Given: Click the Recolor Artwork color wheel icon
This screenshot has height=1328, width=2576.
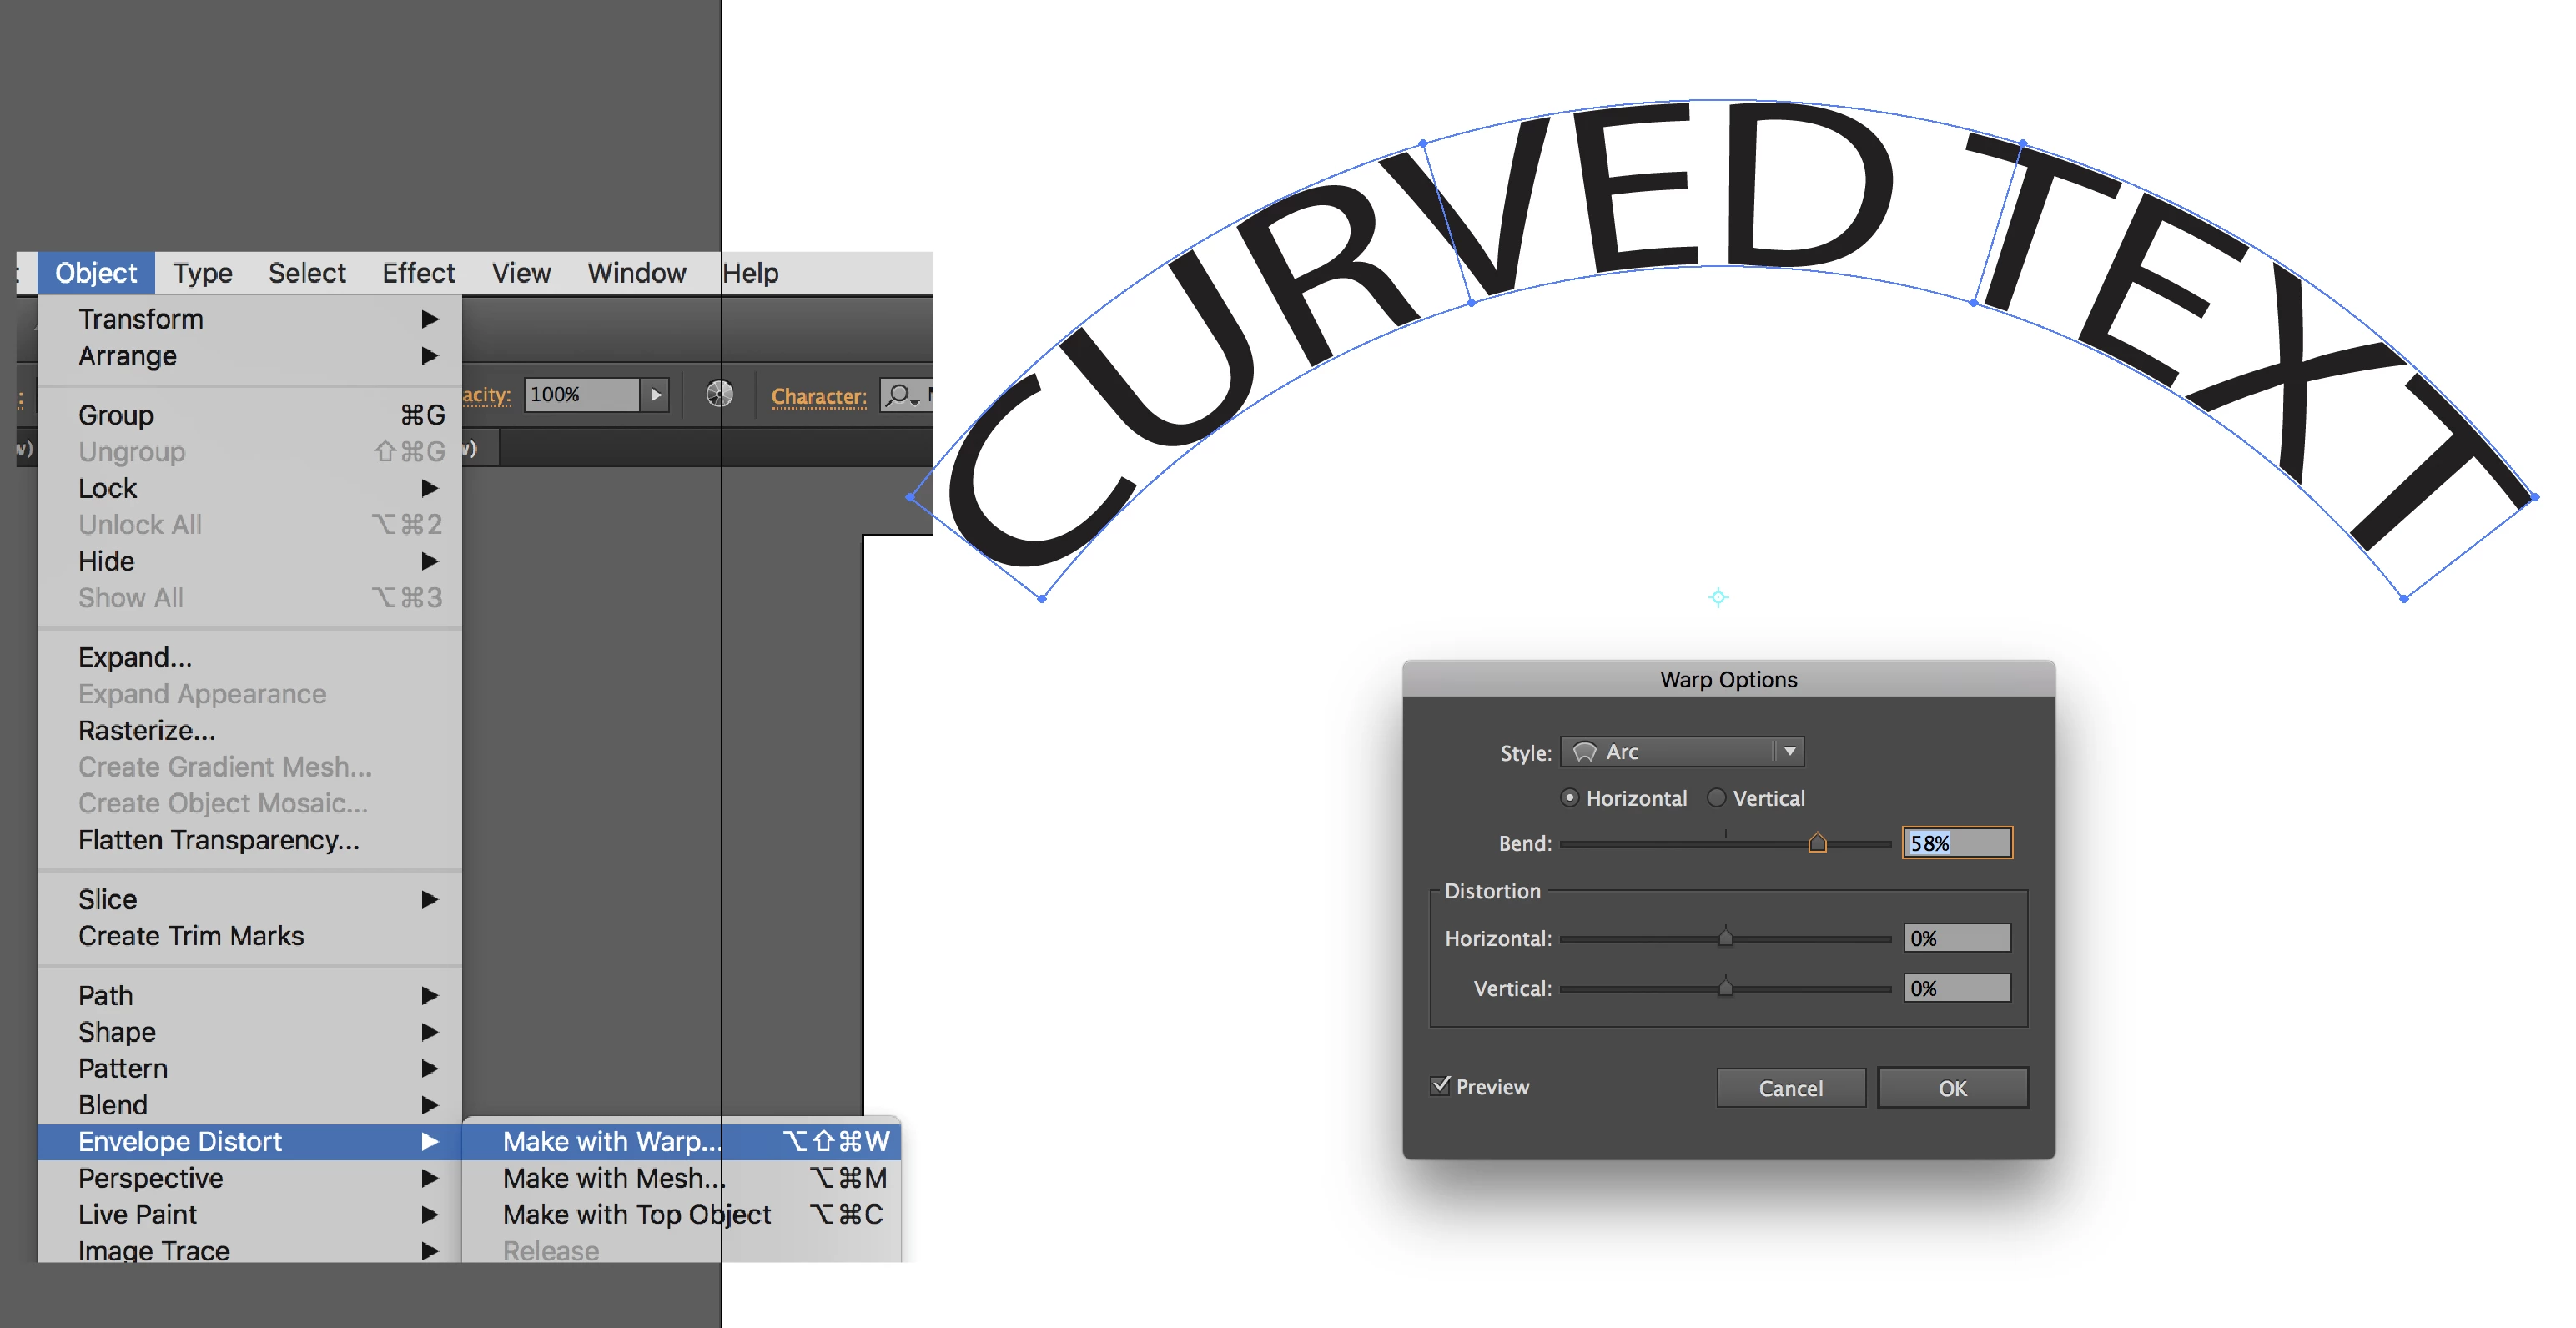Looking at the screenshot, I should click(719, 394).
